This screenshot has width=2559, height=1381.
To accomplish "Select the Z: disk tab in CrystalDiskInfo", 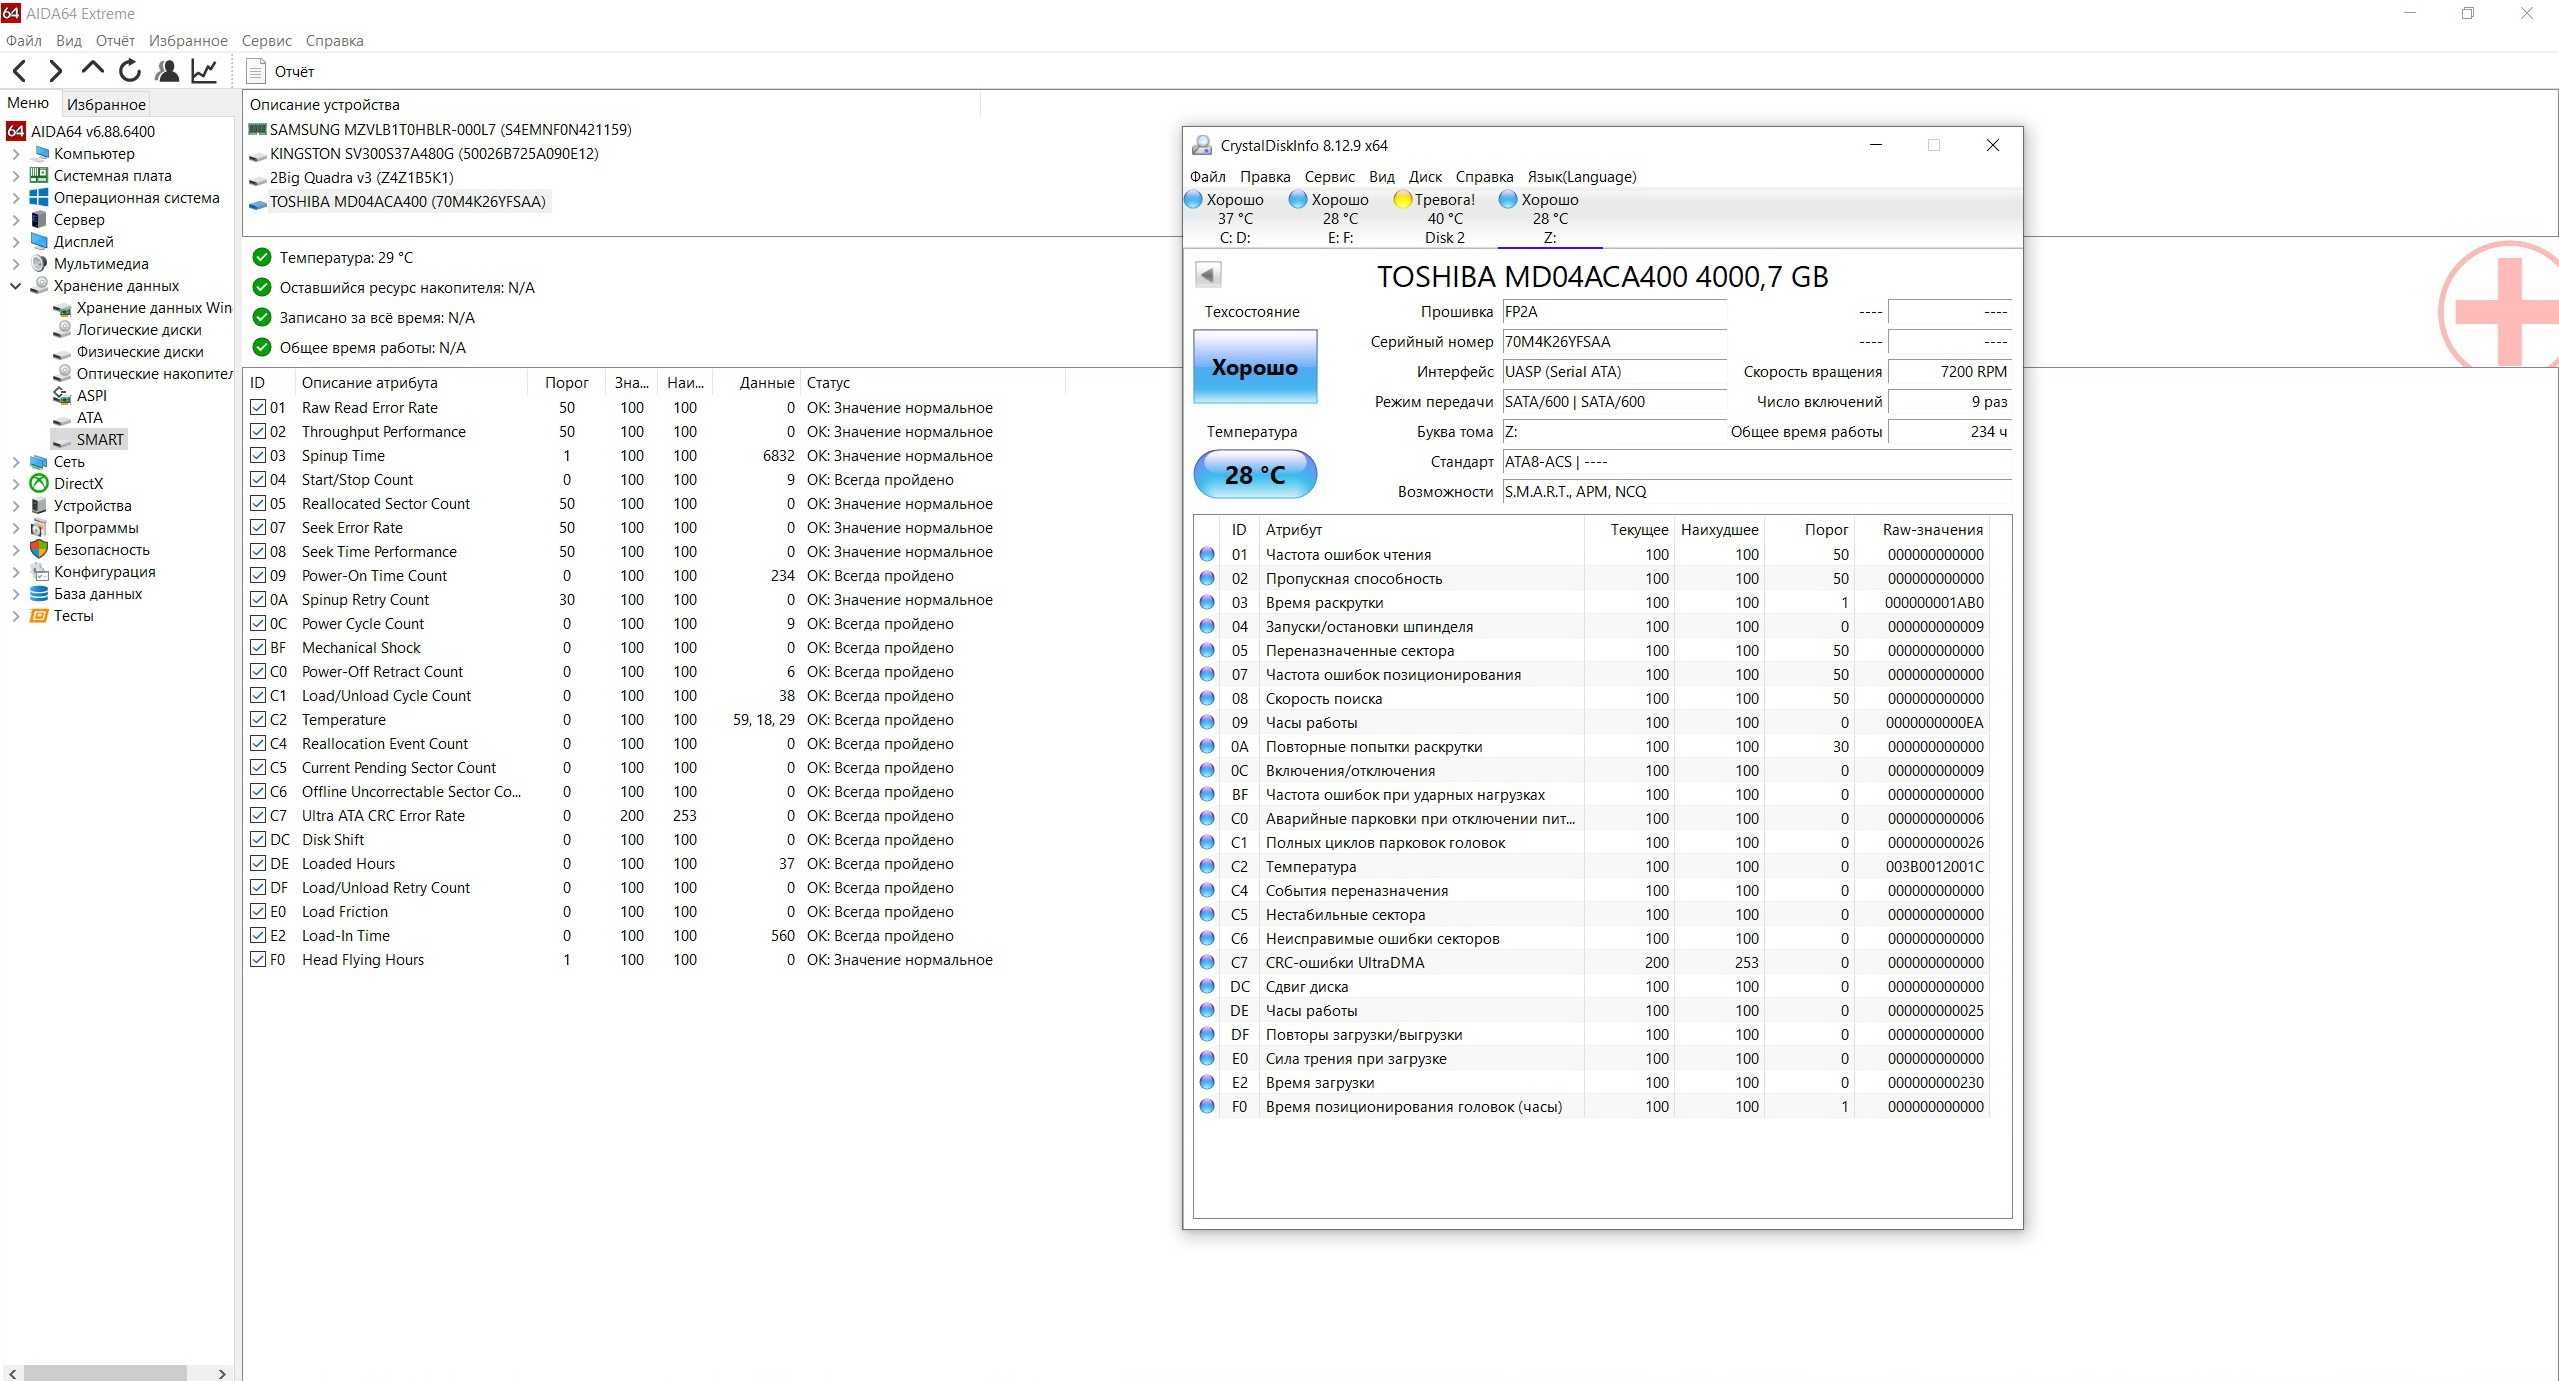I will (x=1549, y=218).
